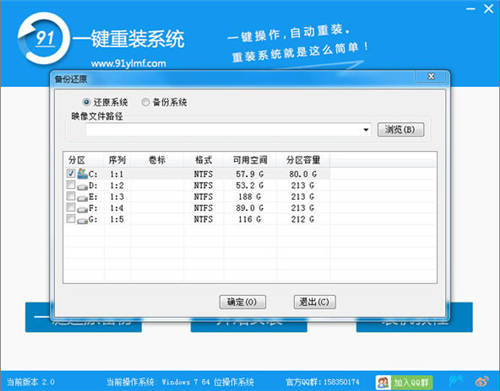Click the 80.0 G capacity cell
Screen dimensions: 500x391
[x=303, y=174]
